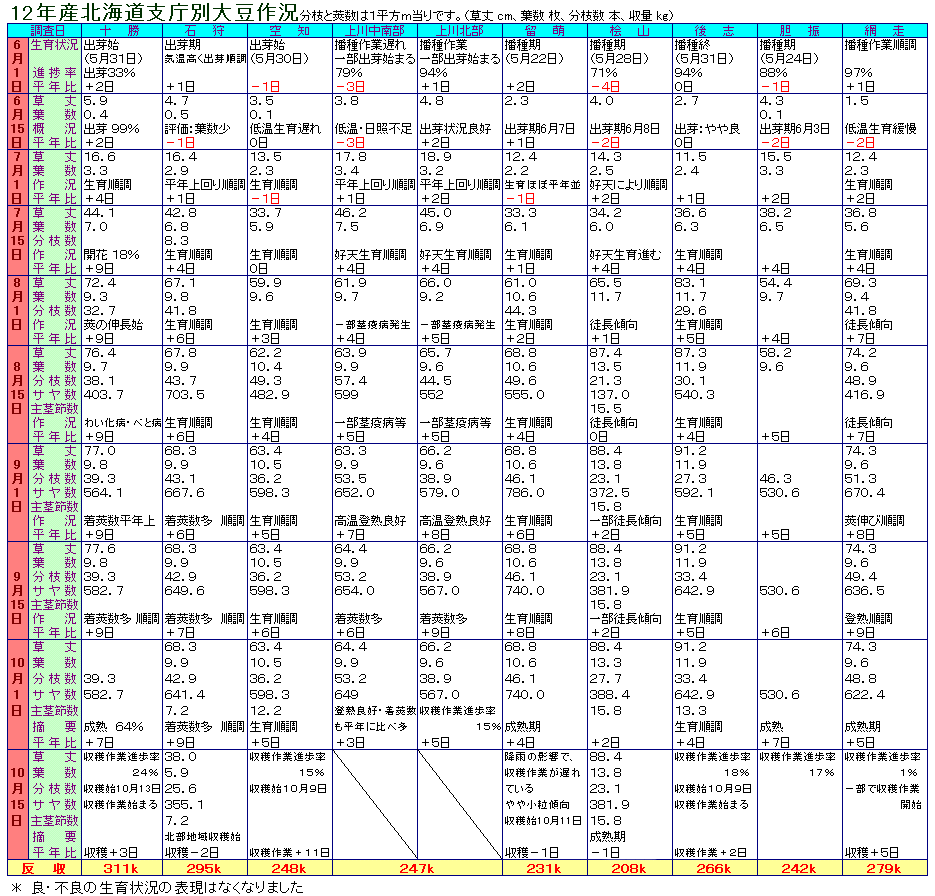Select the 231k yield value
Screen dimensions: 935x896
point(544,868)
